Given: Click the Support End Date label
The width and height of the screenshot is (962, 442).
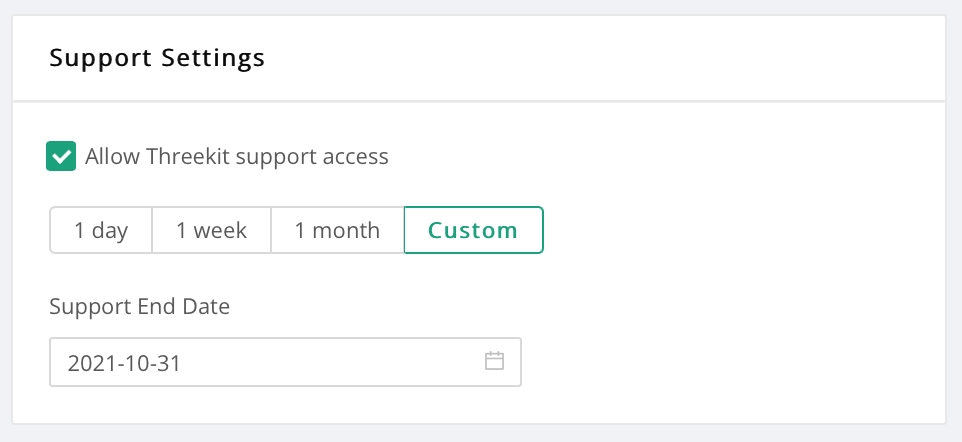Looking at the screenshot, I should [139, 306].
